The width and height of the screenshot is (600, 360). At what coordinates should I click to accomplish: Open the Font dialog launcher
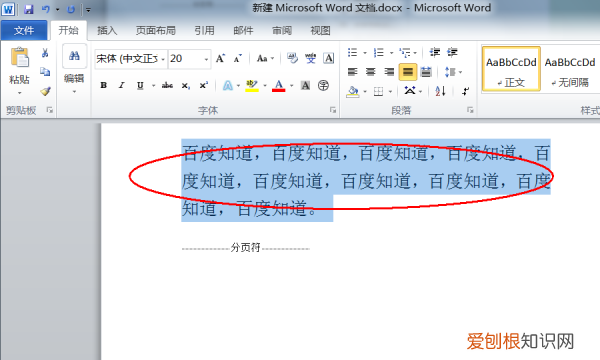click(333, 110)
